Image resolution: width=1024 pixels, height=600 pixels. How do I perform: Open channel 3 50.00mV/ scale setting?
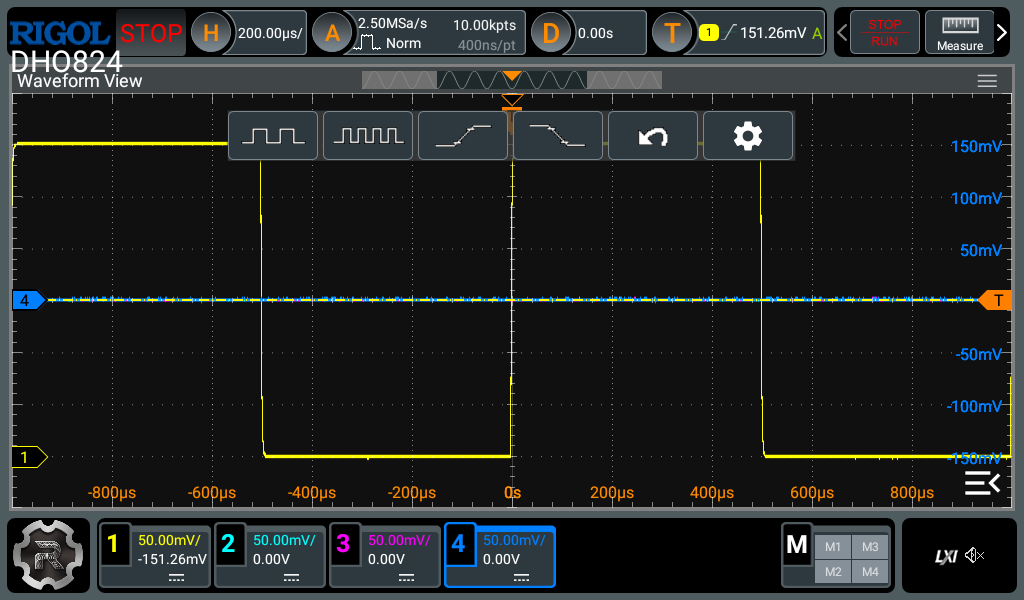(399, 541)
